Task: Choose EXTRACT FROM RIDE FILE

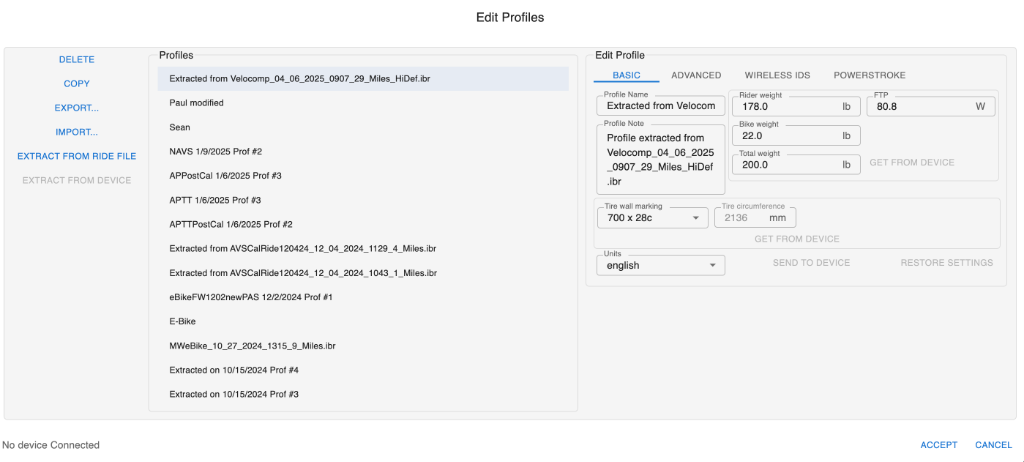Action: tap(76, 156)
